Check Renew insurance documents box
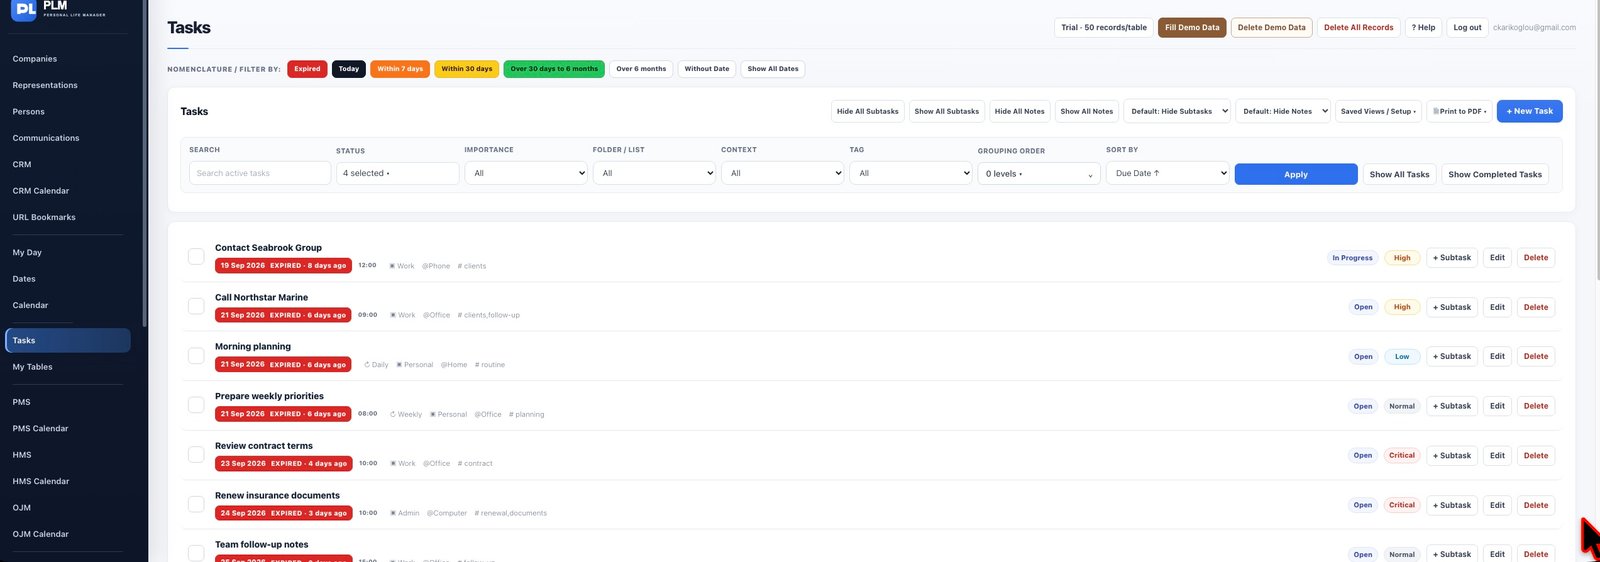The width and height of the screenshot is (1600, 562). click(x=196, y=504)
